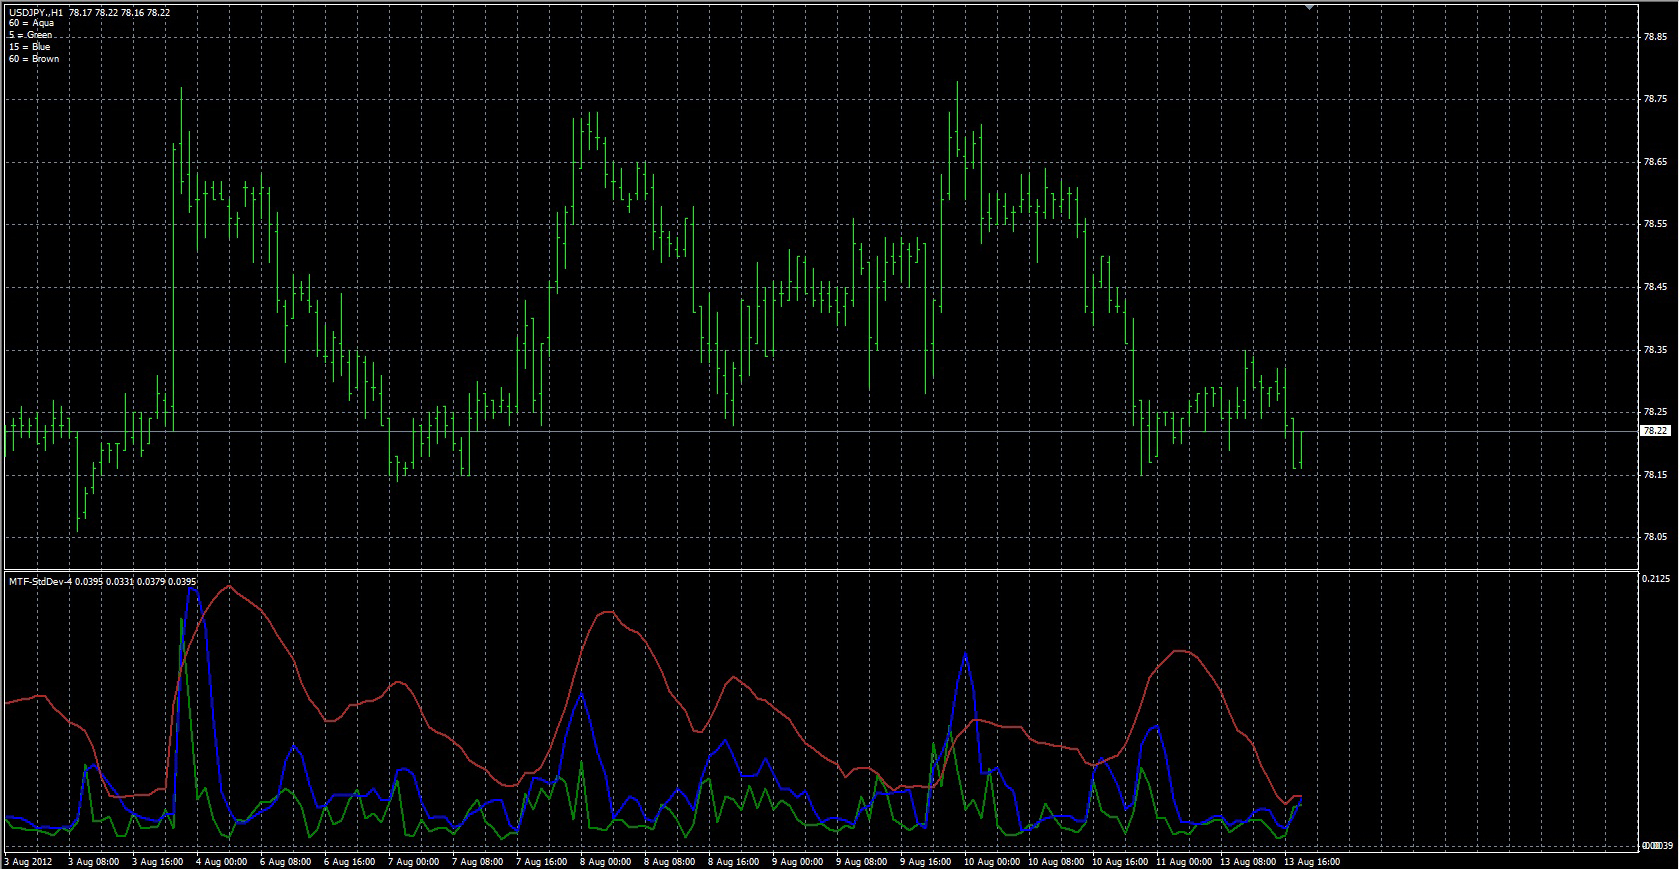The width and height of the screenshot is (1680, 869).
Task: Click the 78.65 price scale label
Action: click(x=1655, y=162)
